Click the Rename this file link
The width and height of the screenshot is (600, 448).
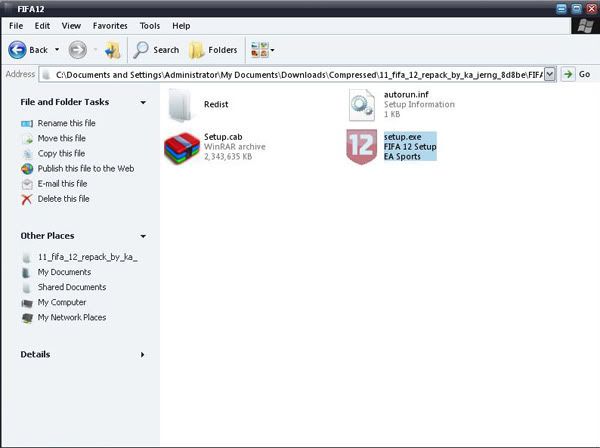pyautogui.click(x=67, y=123)
